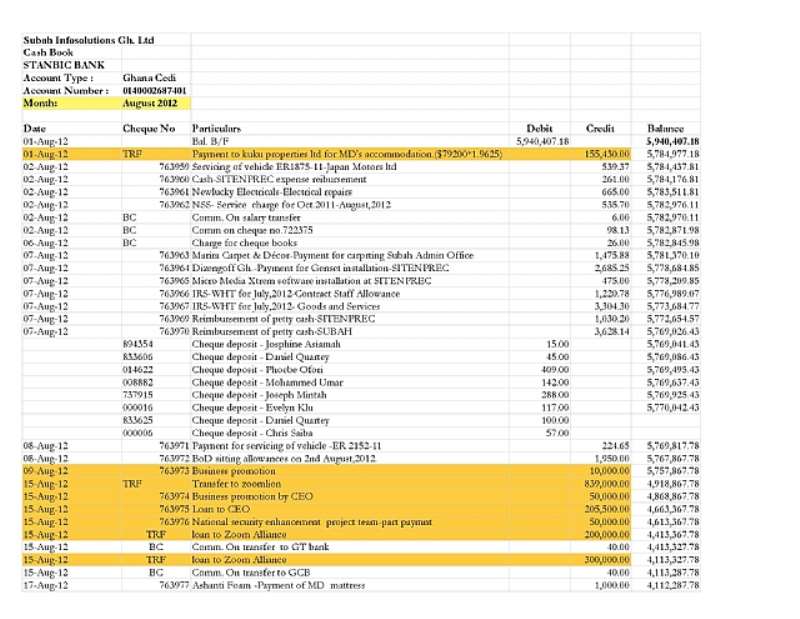800x619 pixels.
Task: Click 'Comm. On transfer to GT bank' entry
Action: 260,547
